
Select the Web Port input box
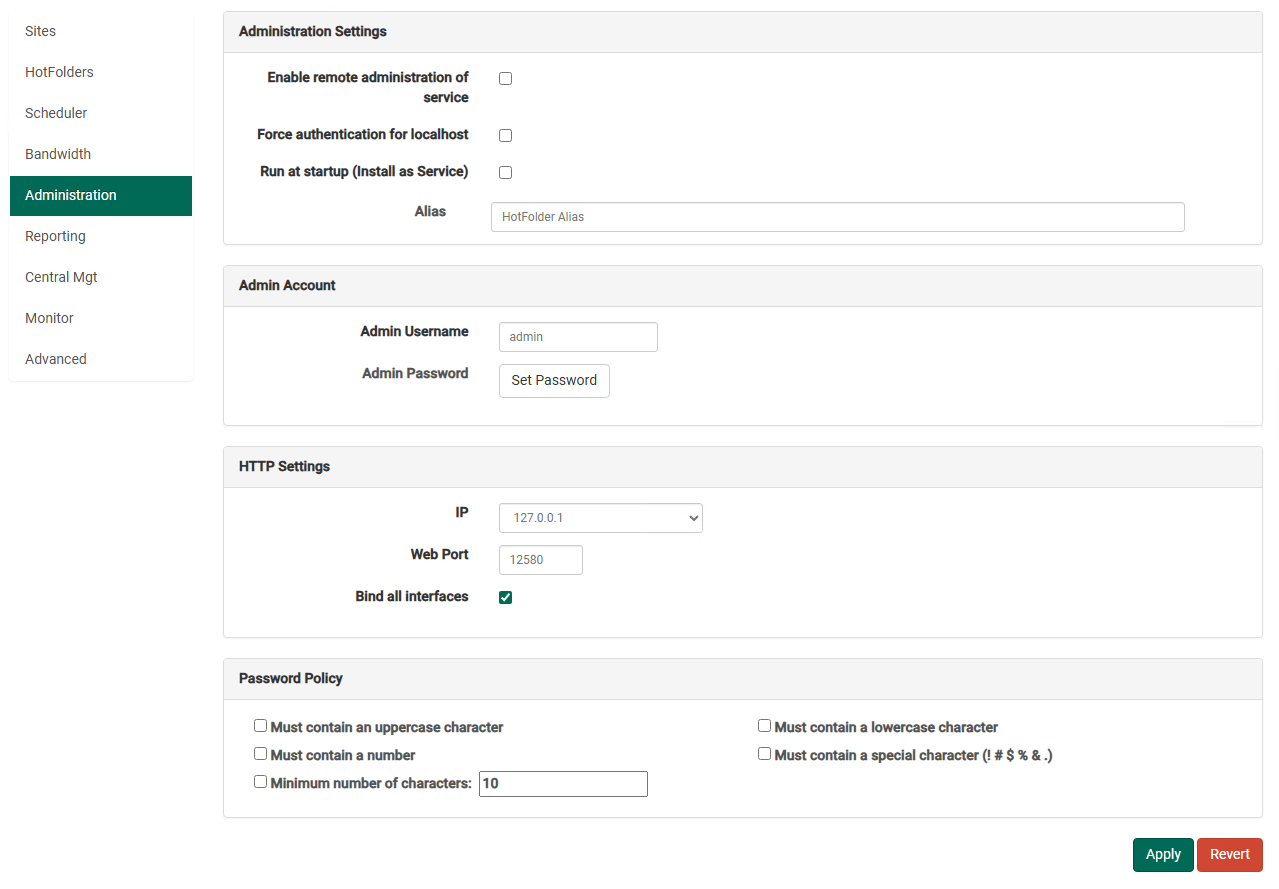[541, 560]
